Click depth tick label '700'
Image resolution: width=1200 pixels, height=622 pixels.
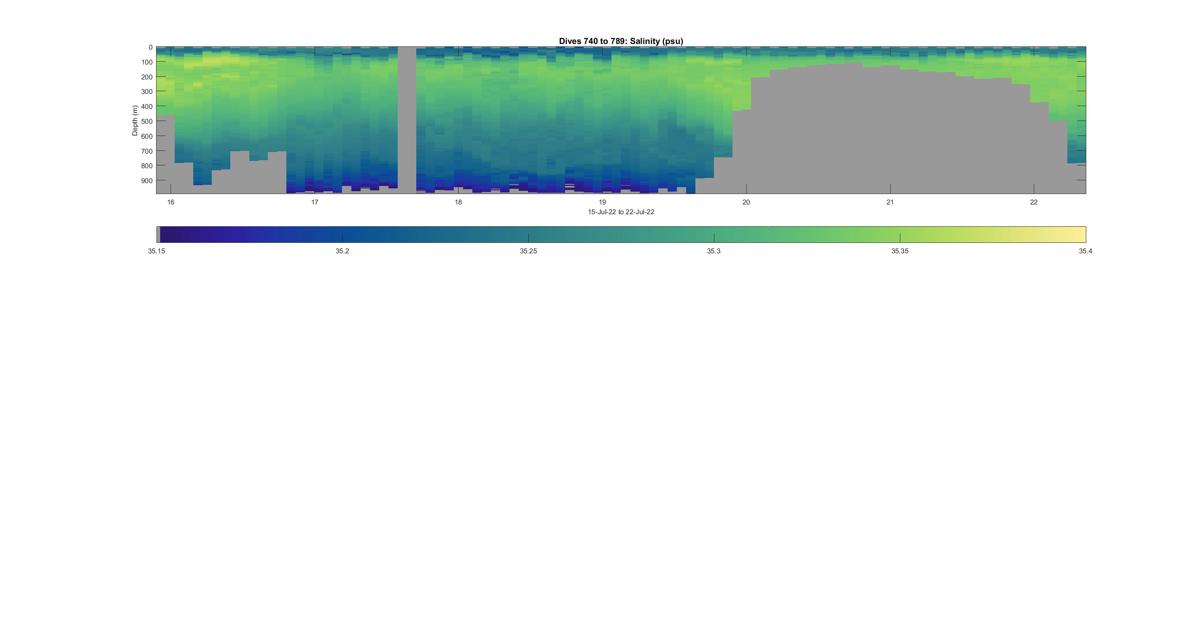[x=146, y=151]
